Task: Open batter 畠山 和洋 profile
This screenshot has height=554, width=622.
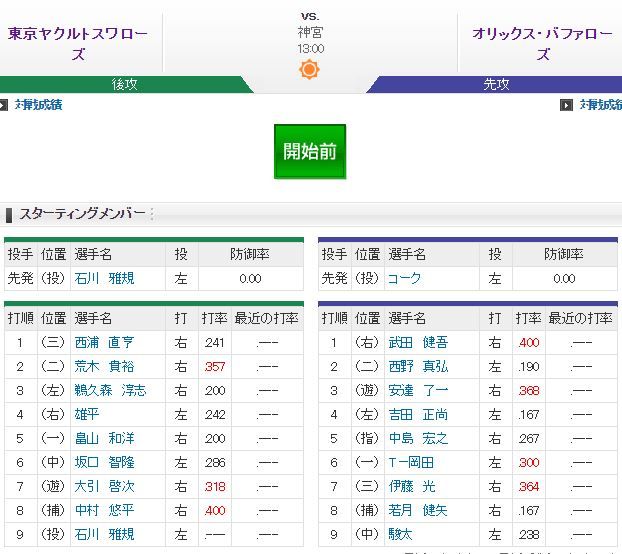Action: (x=104, y=439)
